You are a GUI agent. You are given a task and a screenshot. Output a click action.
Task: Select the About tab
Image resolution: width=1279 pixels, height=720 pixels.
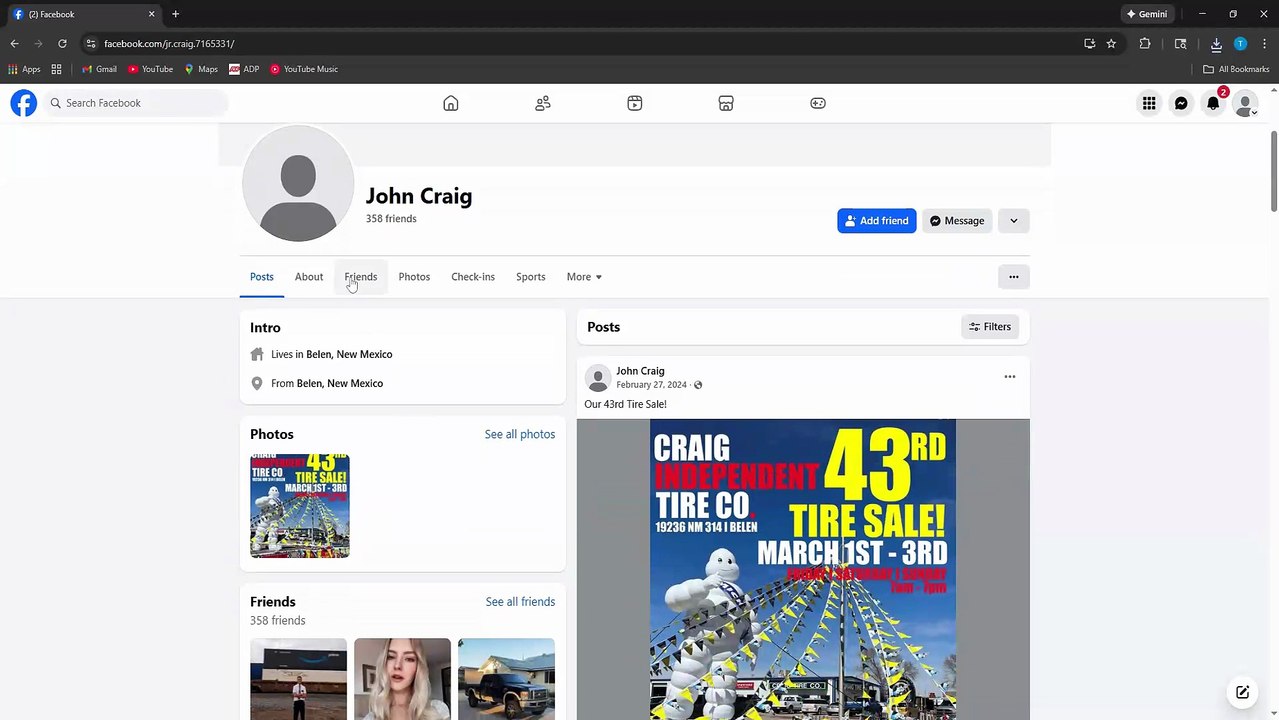(x=309, y=277)
